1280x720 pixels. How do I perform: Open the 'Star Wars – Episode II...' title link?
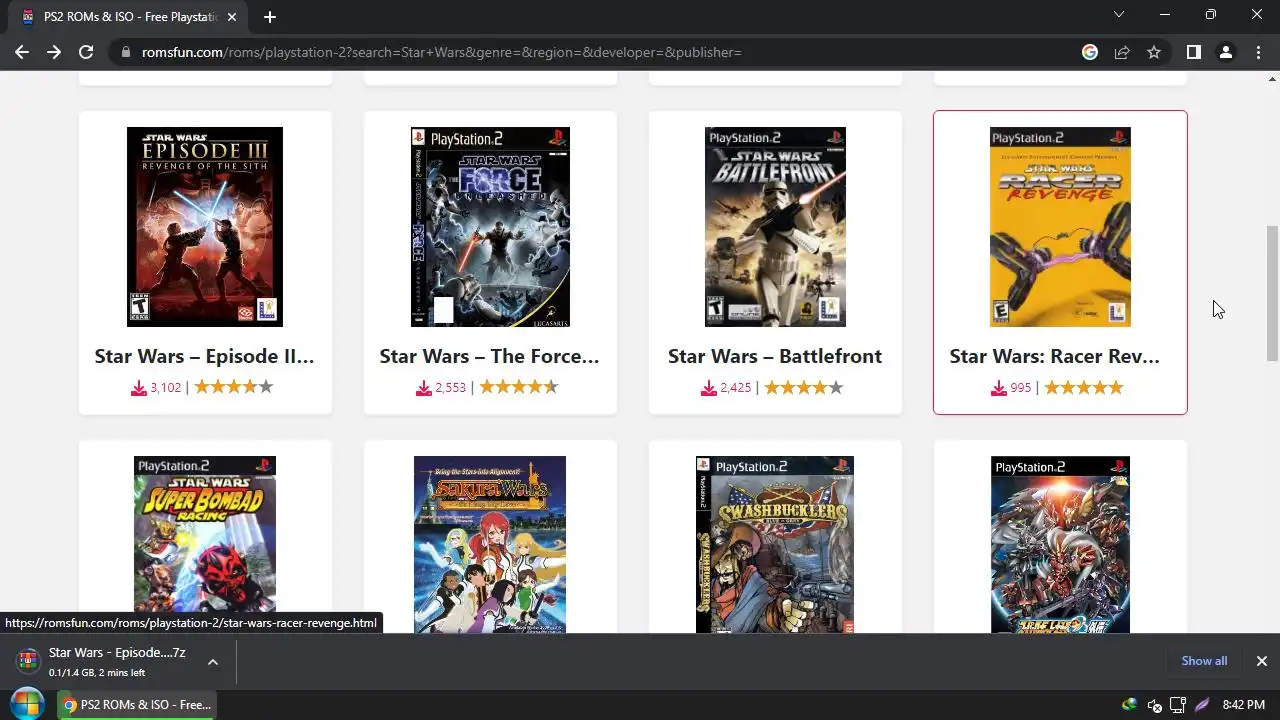point(205,356)
